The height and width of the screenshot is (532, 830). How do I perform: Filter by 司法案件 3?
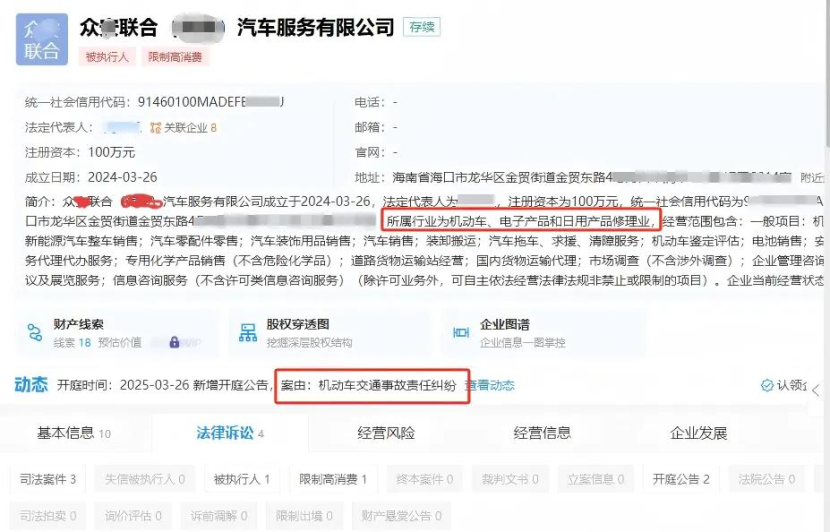48,480
